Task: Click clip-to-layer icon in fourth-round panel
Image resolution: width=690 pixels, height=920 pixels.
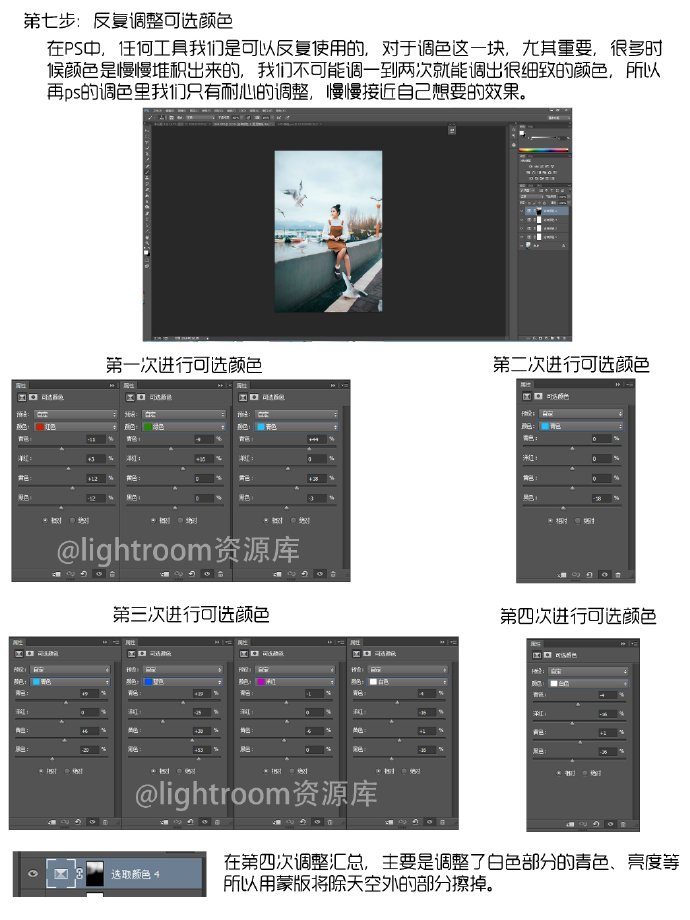Action: click(570, 824)
